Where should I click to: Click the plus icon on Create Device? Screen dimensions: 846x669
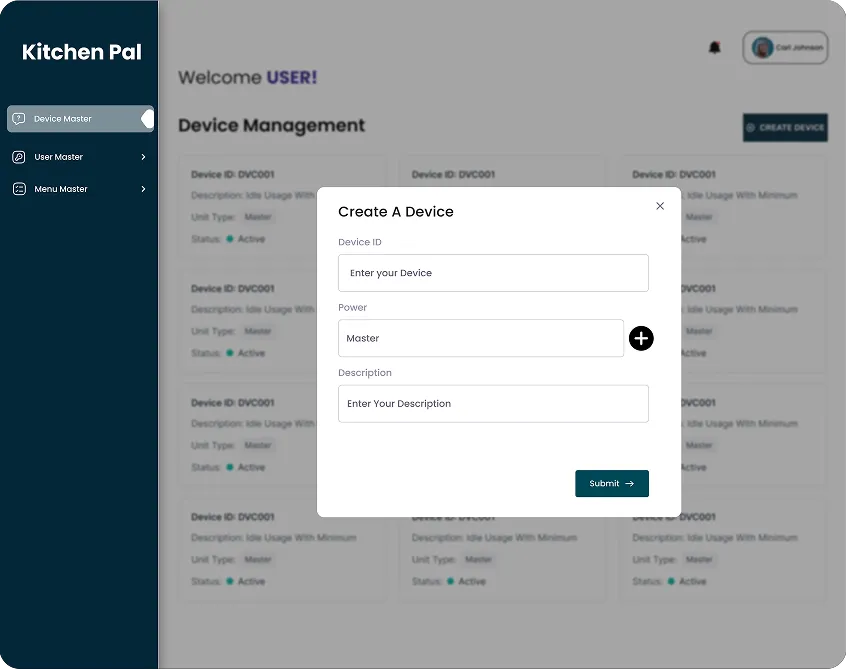(751, 128)
